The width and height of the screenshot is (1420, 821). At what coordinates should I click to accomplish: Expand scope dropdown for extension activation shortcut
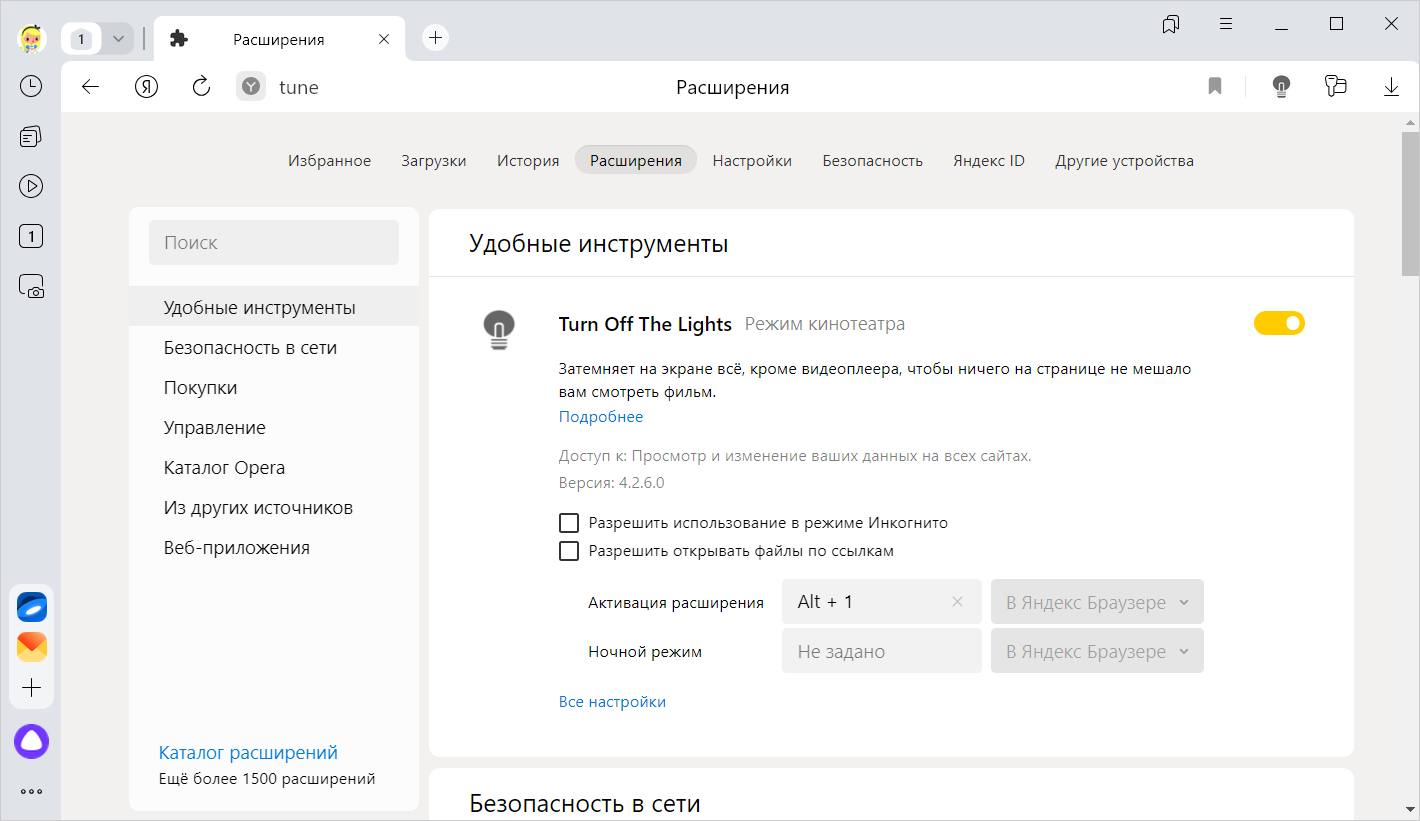1097,602
